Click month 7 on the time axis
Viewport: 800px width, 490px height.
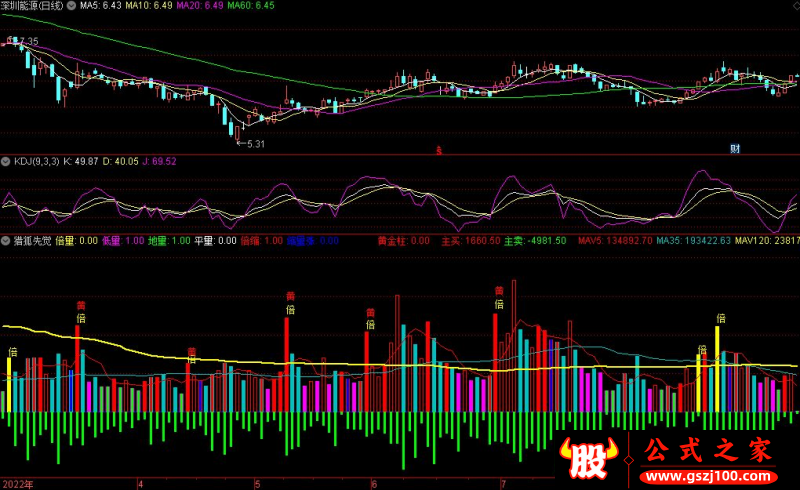pos(503,484)
